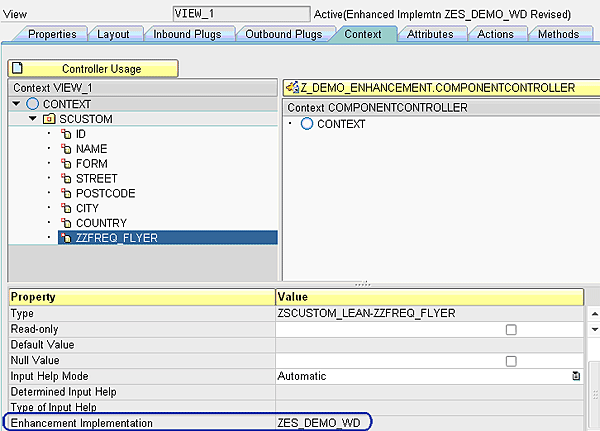The height and width of the screenshot is (431, 600).
Task: Switch to the Attributes tab
Action: click(x=430, y=34)
